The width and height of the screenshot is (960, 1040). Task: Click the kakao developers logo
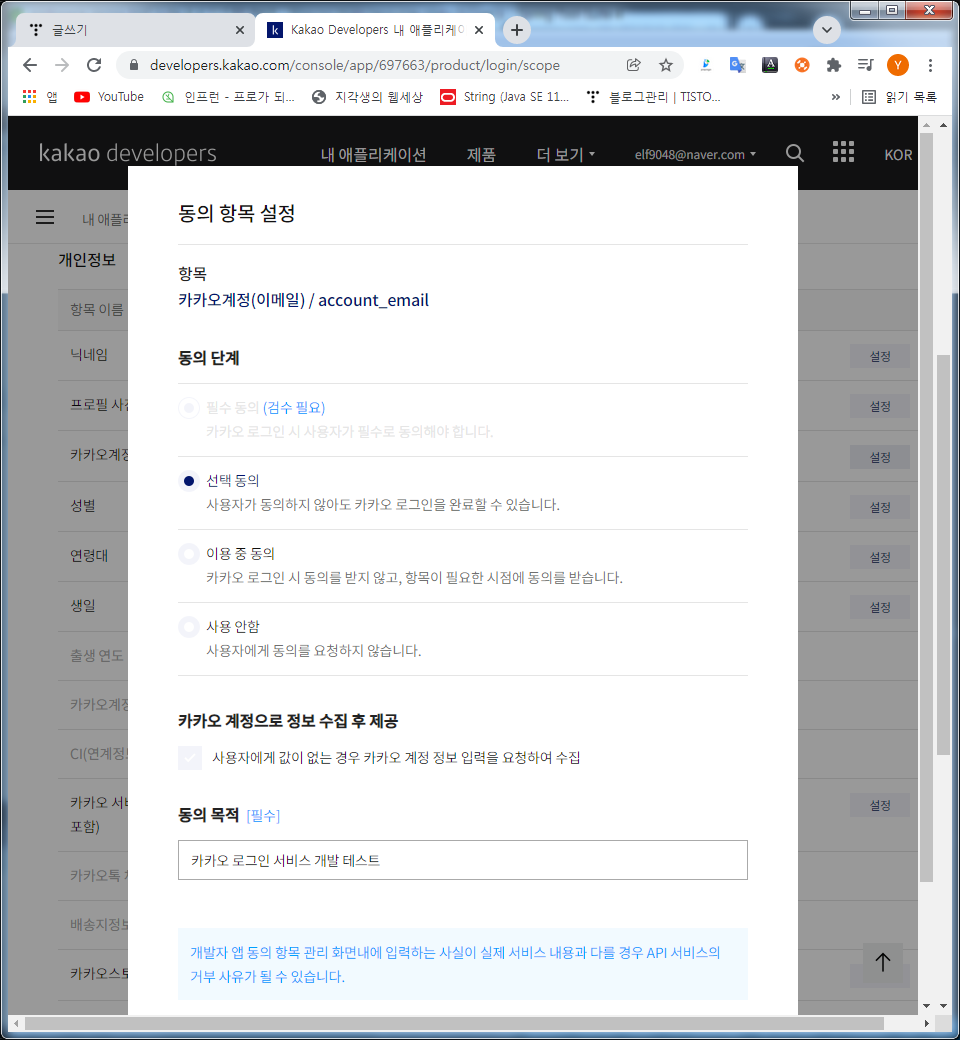(127, 153)
